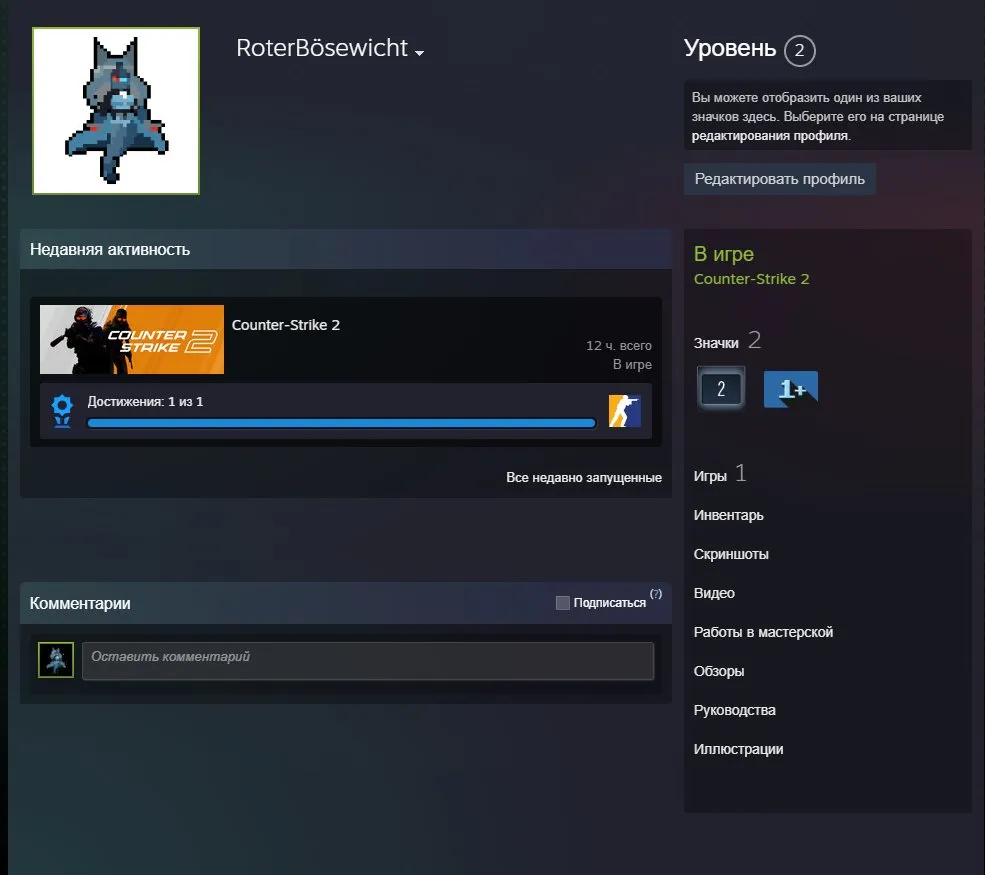Click the blue 1+ community badge
The image size is (985, 875).
coord(791,389)
